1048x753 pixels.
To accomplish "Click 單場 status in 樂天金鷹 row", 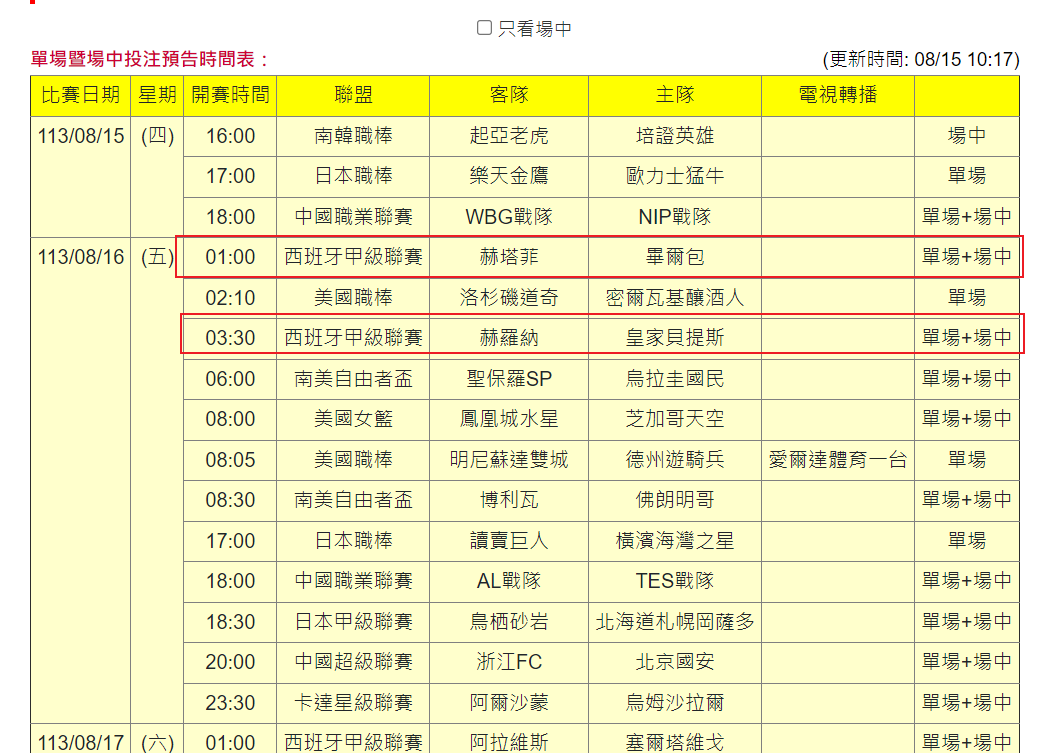I will 966,176.
